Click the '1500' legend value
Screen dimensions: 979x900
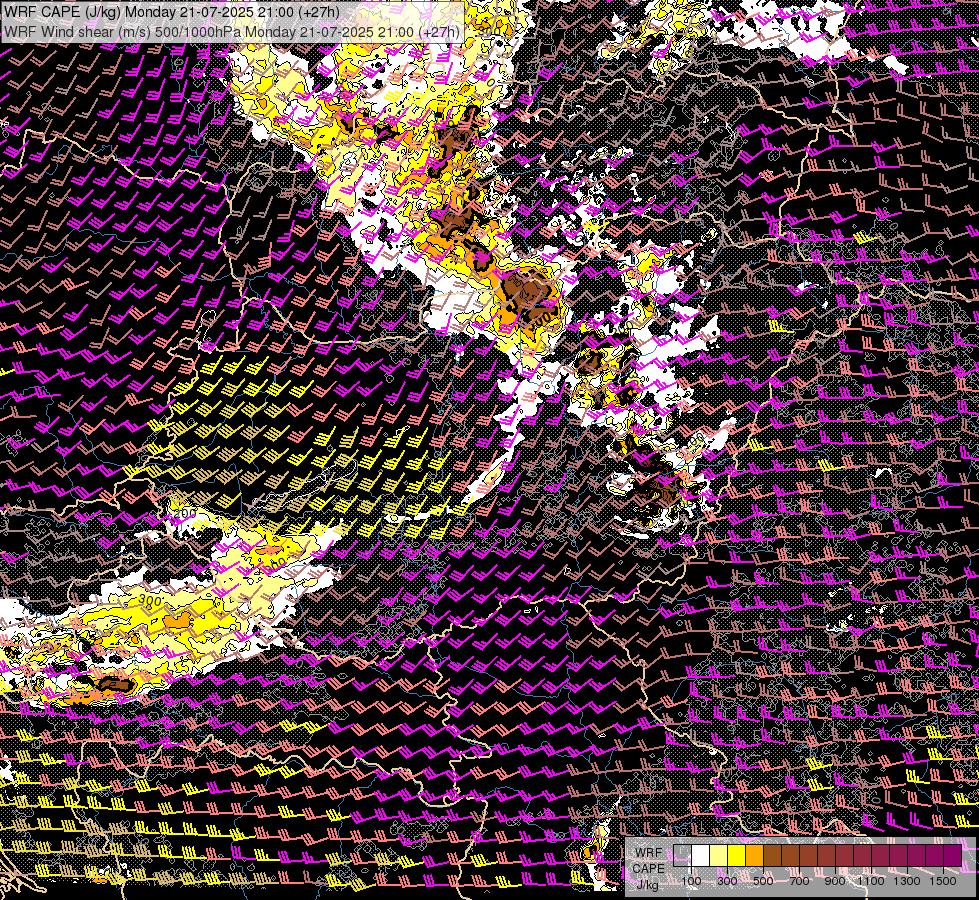pos(943,881)
